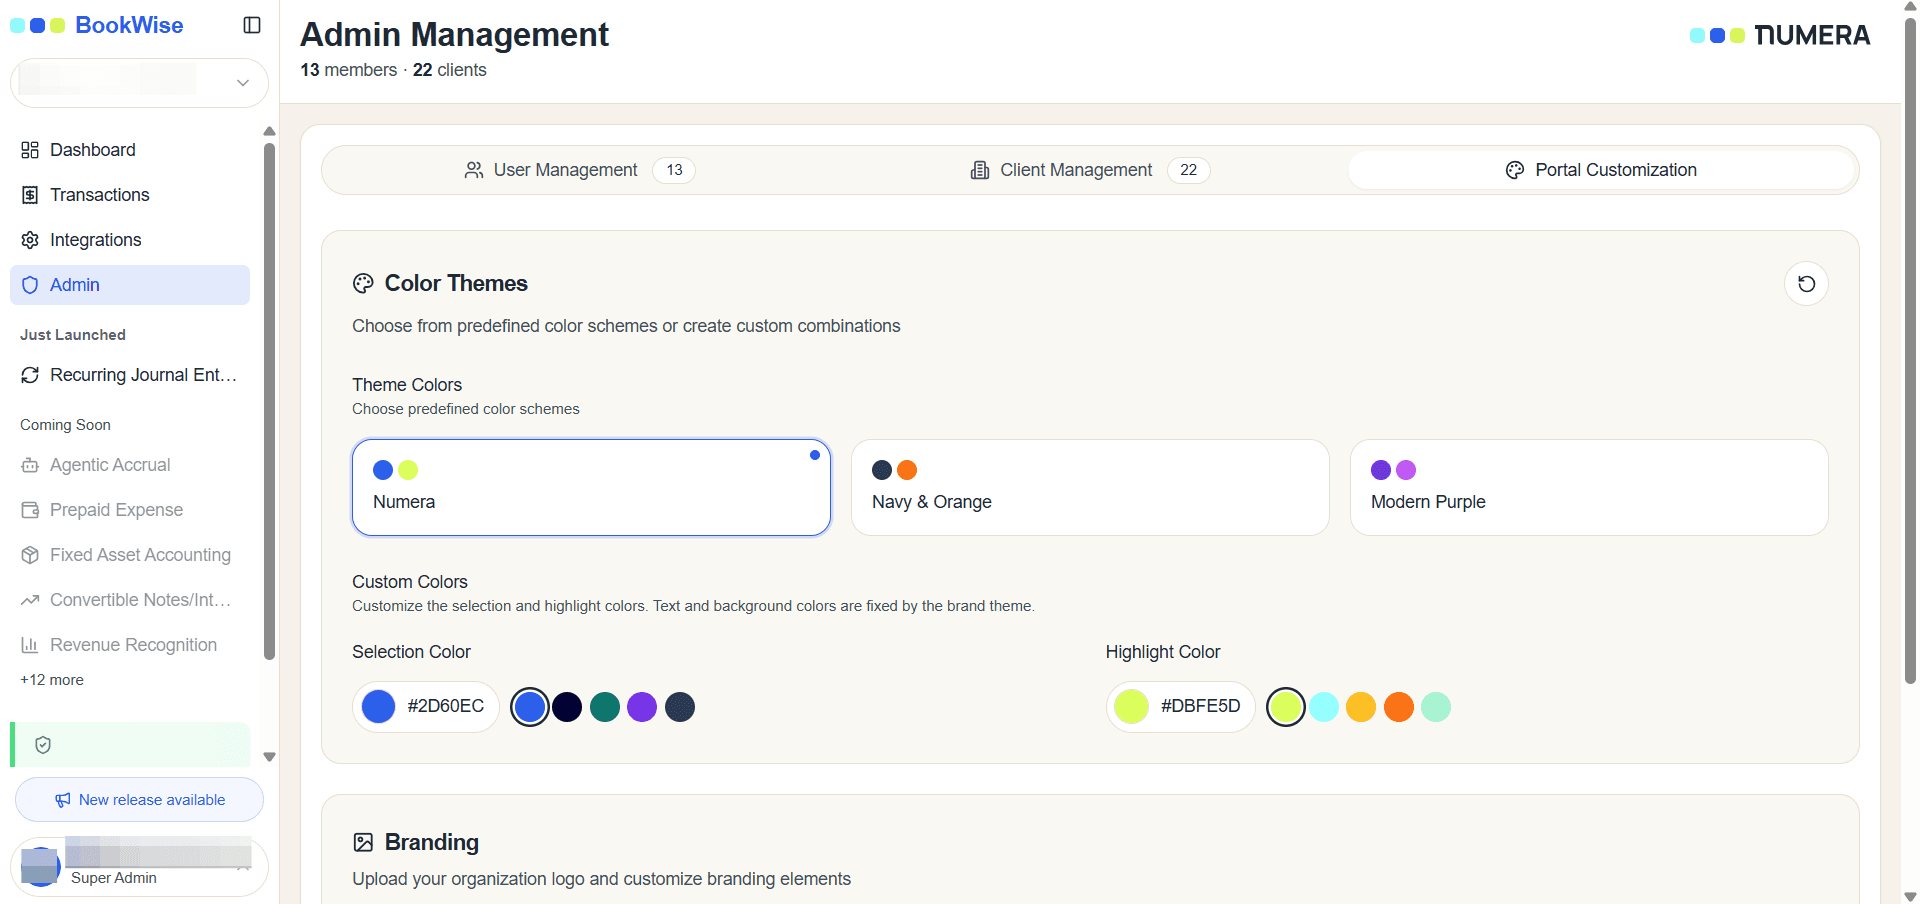
Task: Show +12 more sidebar items
Action: pyautogui.click(x=52, y=680)
